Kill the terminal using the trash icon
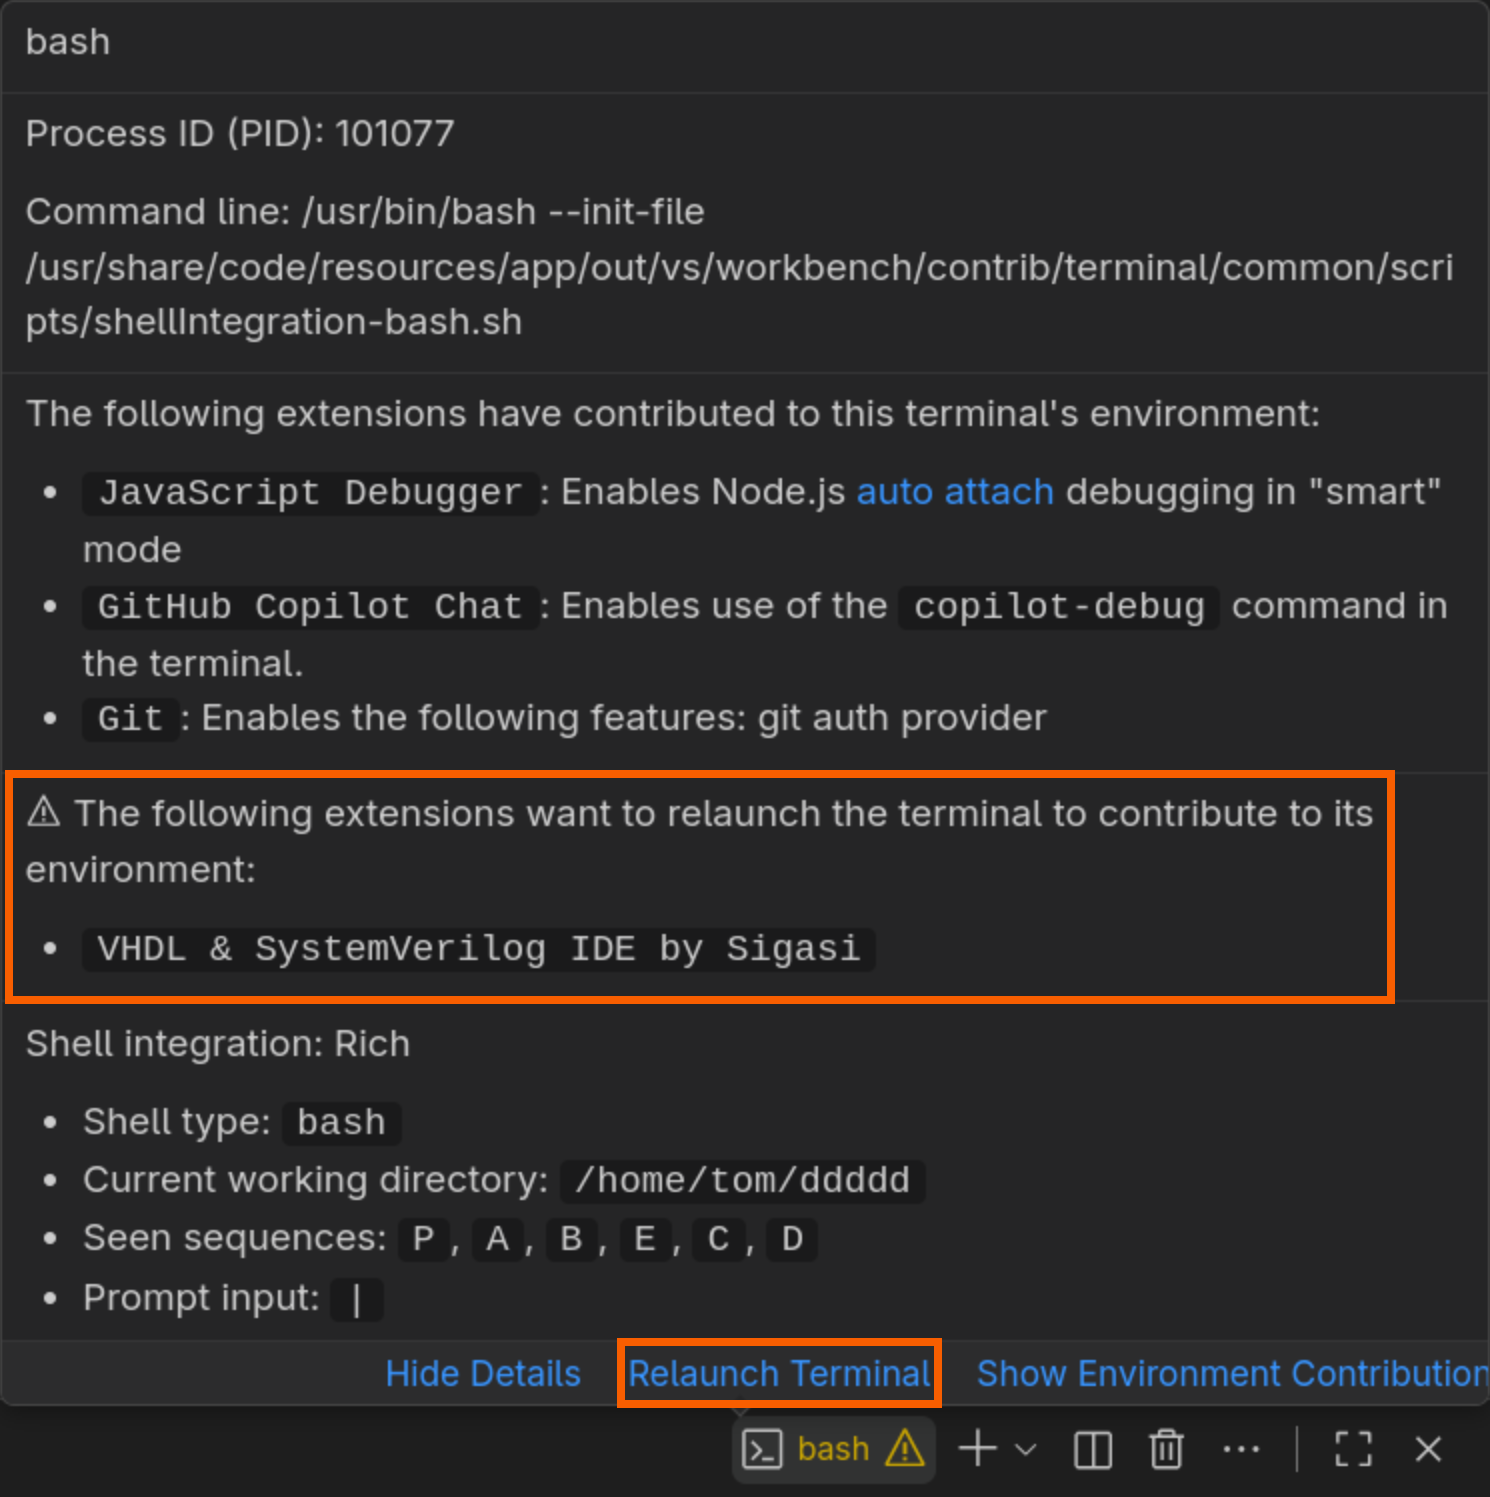Viewport: 1490px width, 1497px height. [1166, 1448]
